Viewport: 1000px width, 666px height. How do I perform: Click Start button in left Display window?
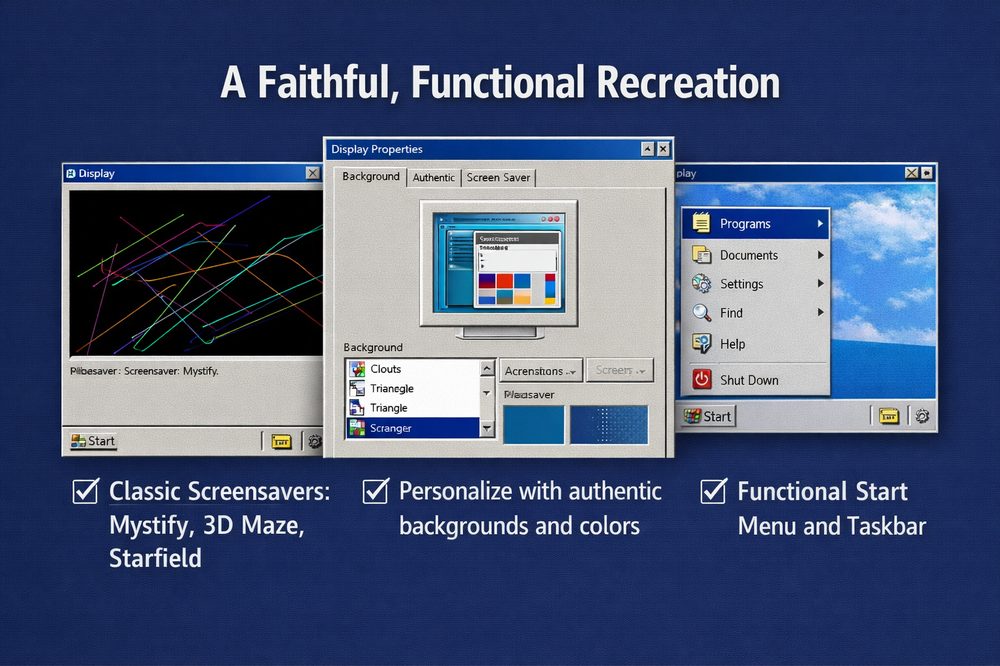(93, 441)
